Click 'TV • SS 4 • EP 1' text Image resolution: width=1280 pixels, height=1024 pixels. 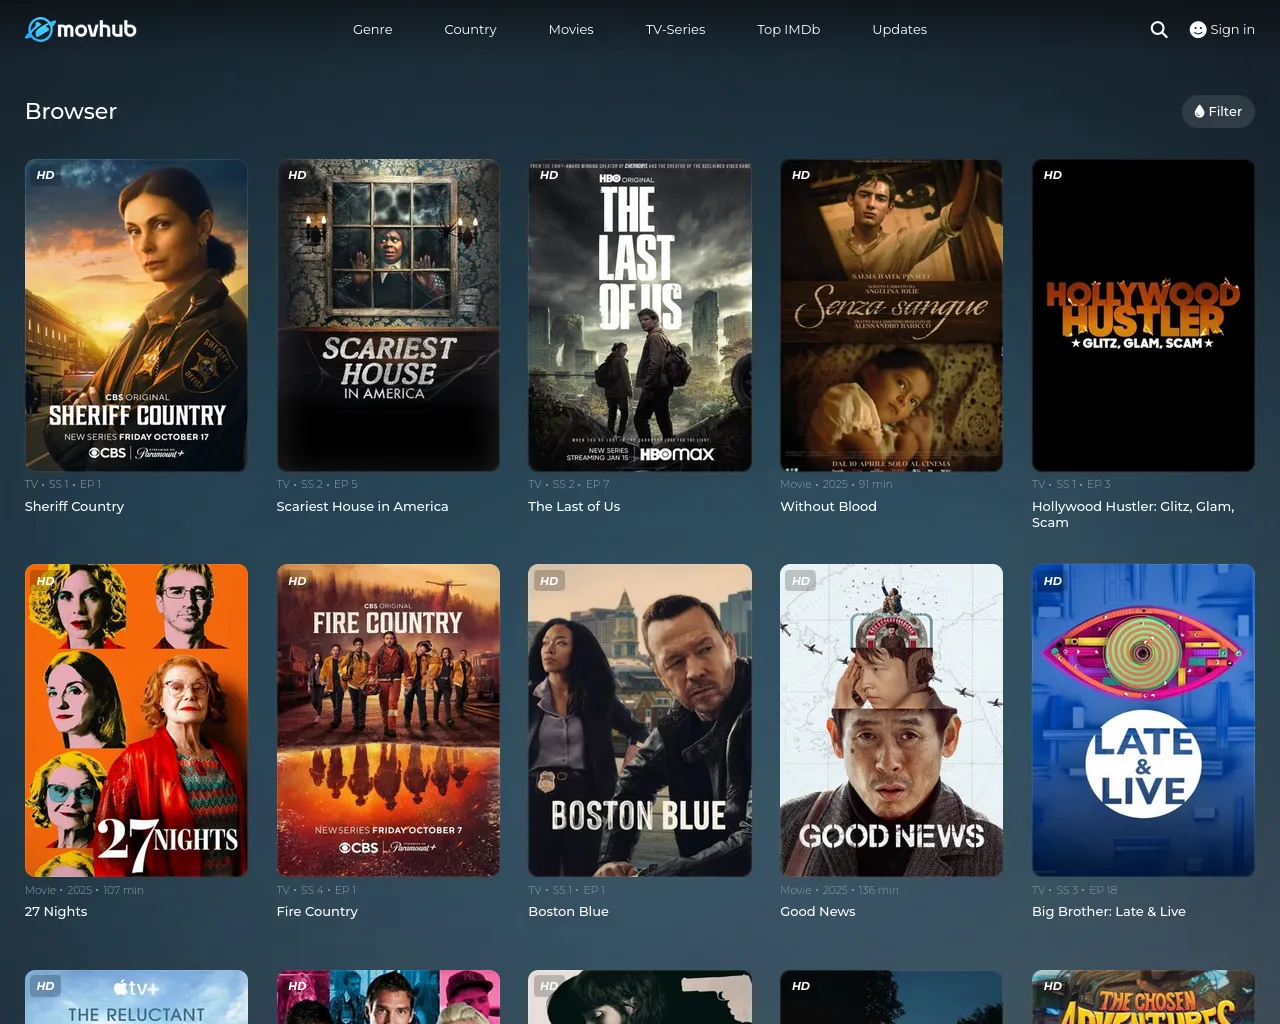tap(316, 890)
